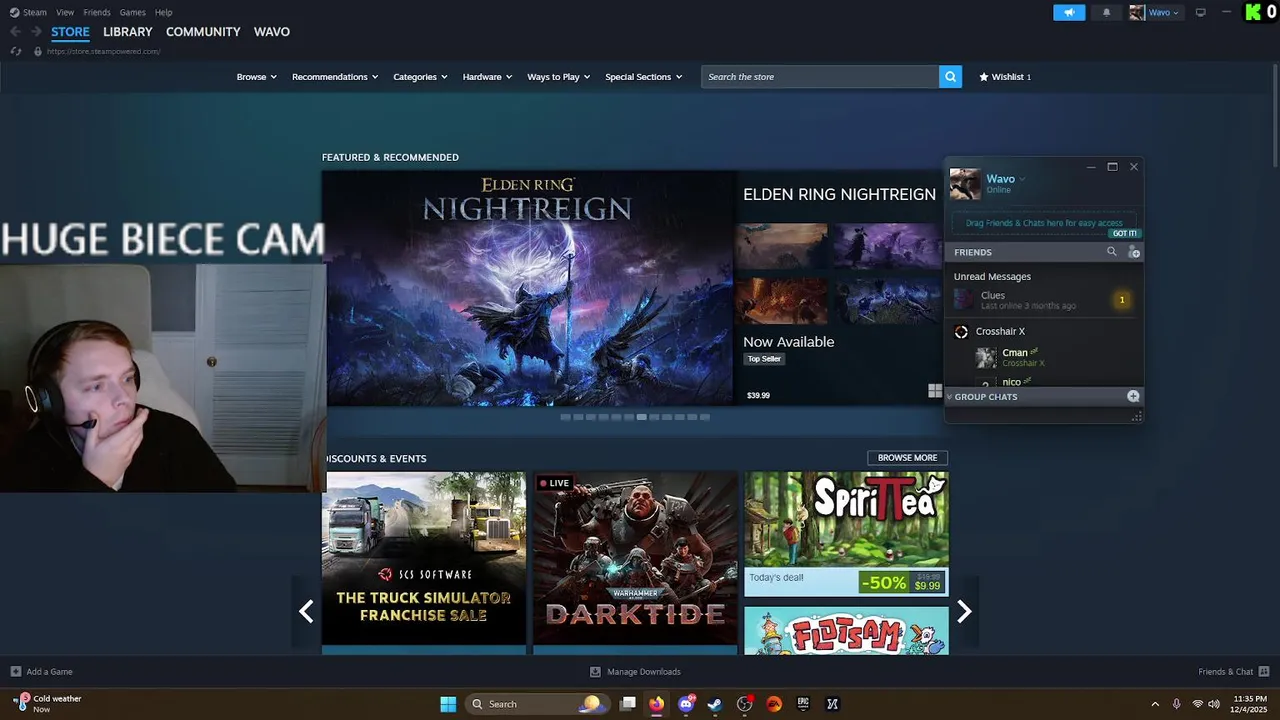Click the Wishlist star link
Screen dimensions: 1280x720
1005,76
